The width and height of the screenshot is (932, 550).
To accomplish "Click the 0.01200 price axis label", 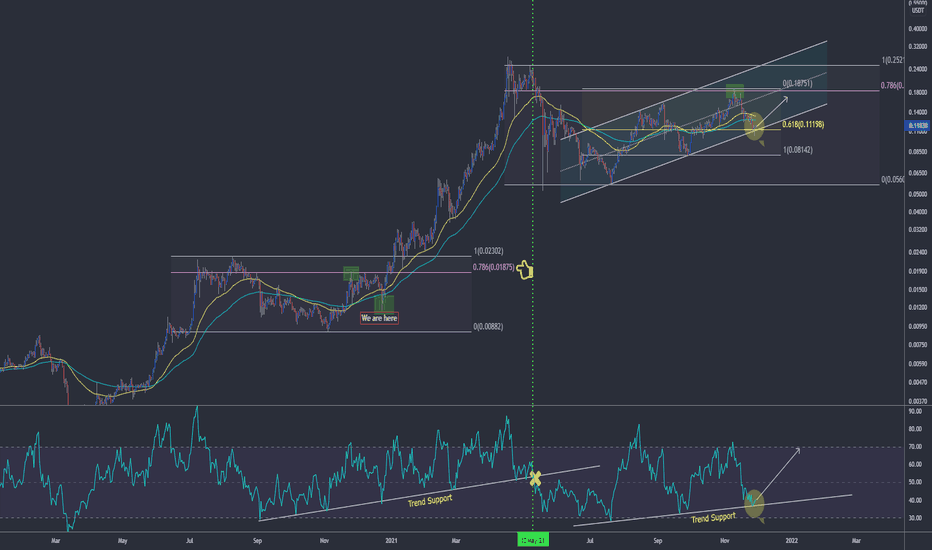I will 918,307.
